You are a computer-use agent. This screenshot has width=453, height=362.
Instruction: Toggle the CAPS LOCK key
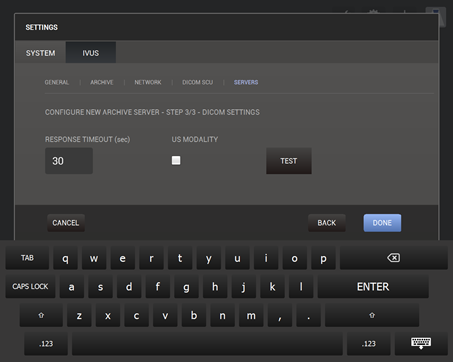click(x=30, y=286)
